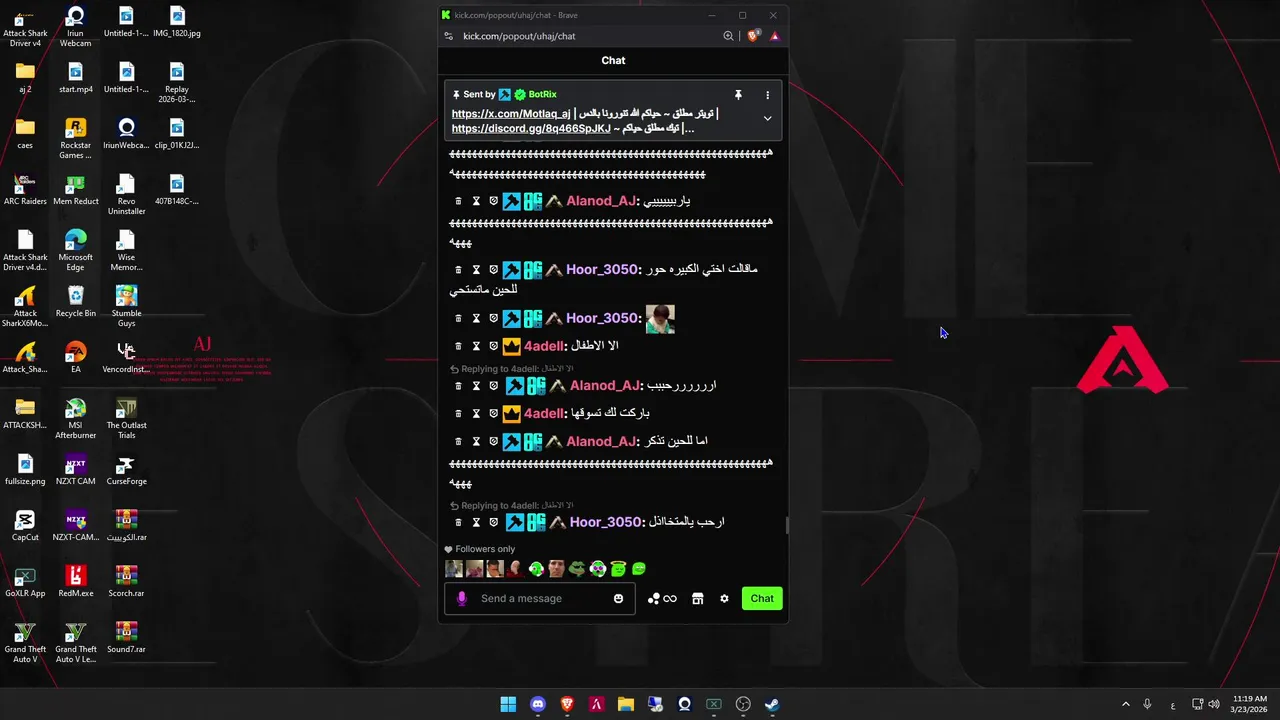This screenshot has height=720, width=1280.
Task: Open Grand Theft Auto V desktop shortcut
Action: click(x=25, y=642)
